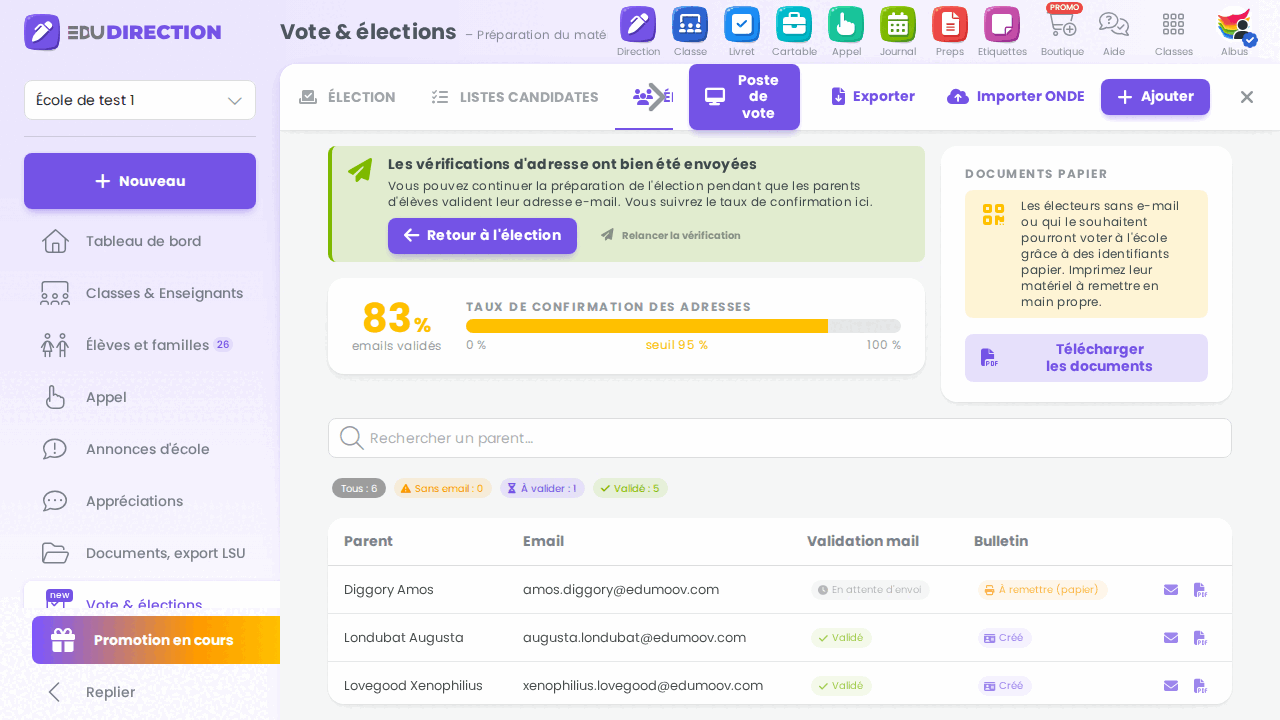
Task: Click the 'Importer ONDE' button
Action: point(1016,97)
